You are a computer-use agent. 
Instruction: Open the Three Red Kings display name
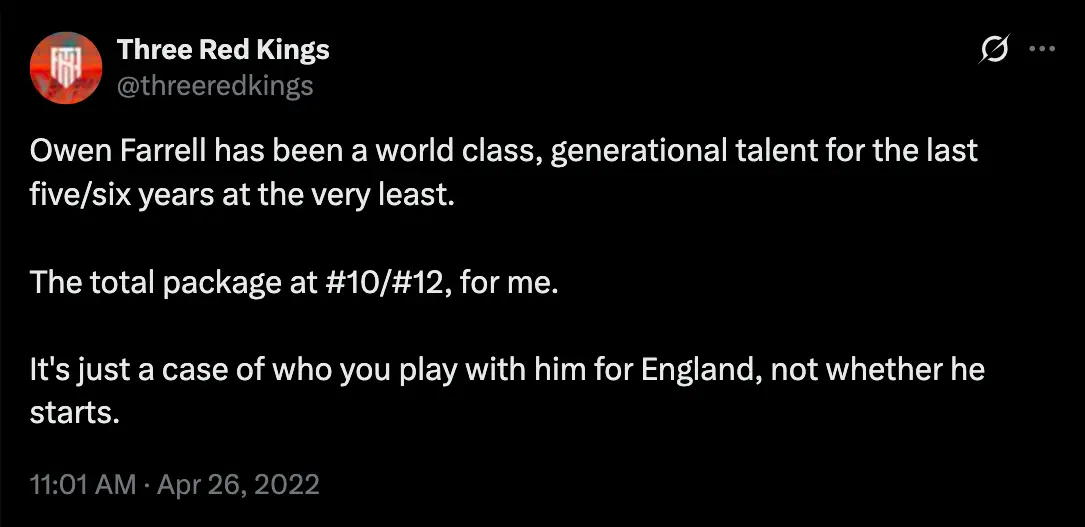click(x=223, y=49)
